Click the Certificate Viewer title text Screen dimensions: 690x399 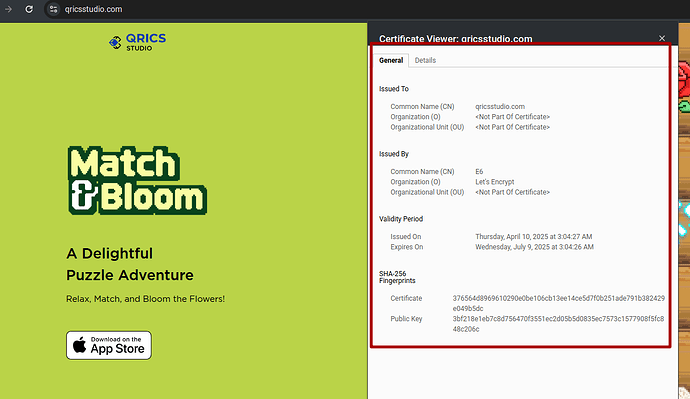[455, 39]
